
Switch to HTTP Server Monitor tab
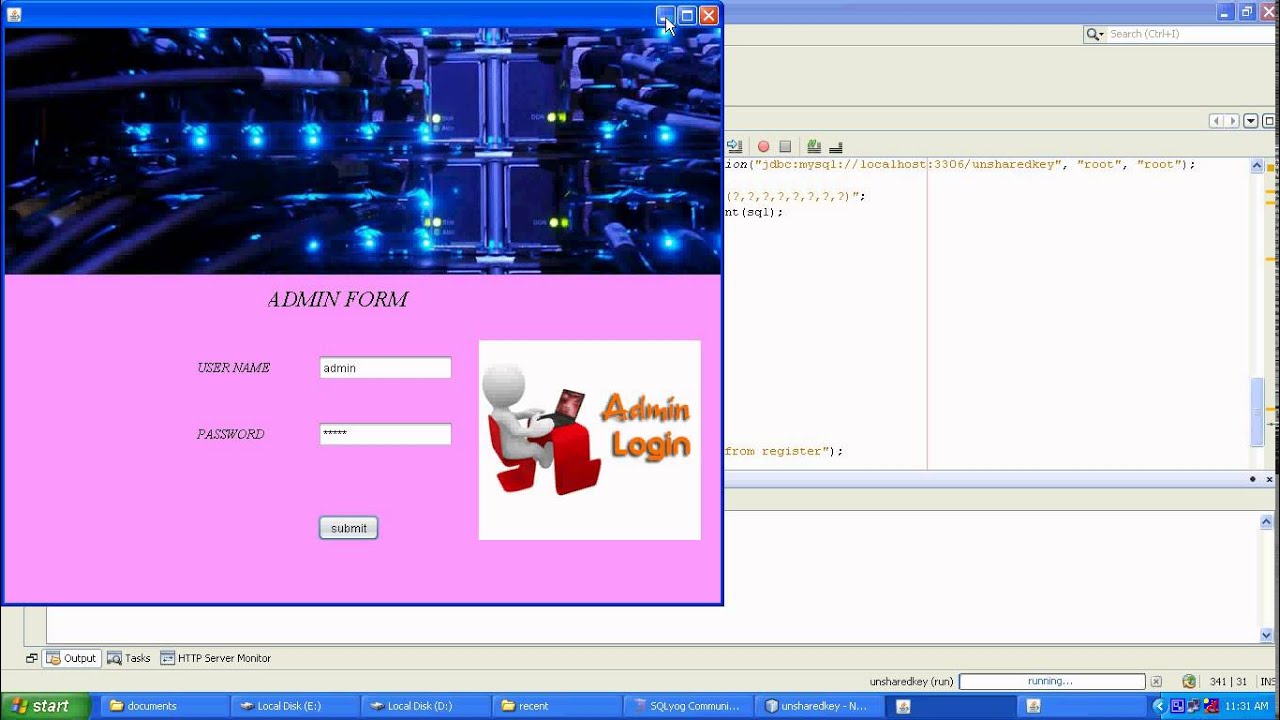216,658
